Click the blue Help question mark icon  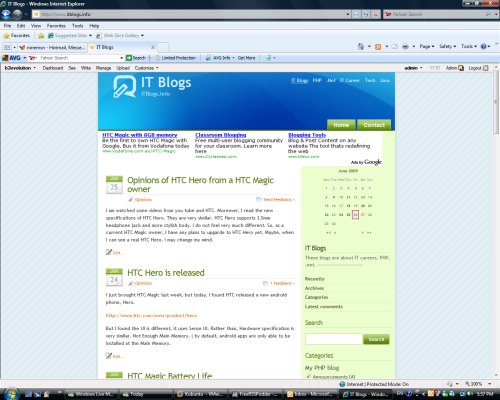click(x=483, y=47)
